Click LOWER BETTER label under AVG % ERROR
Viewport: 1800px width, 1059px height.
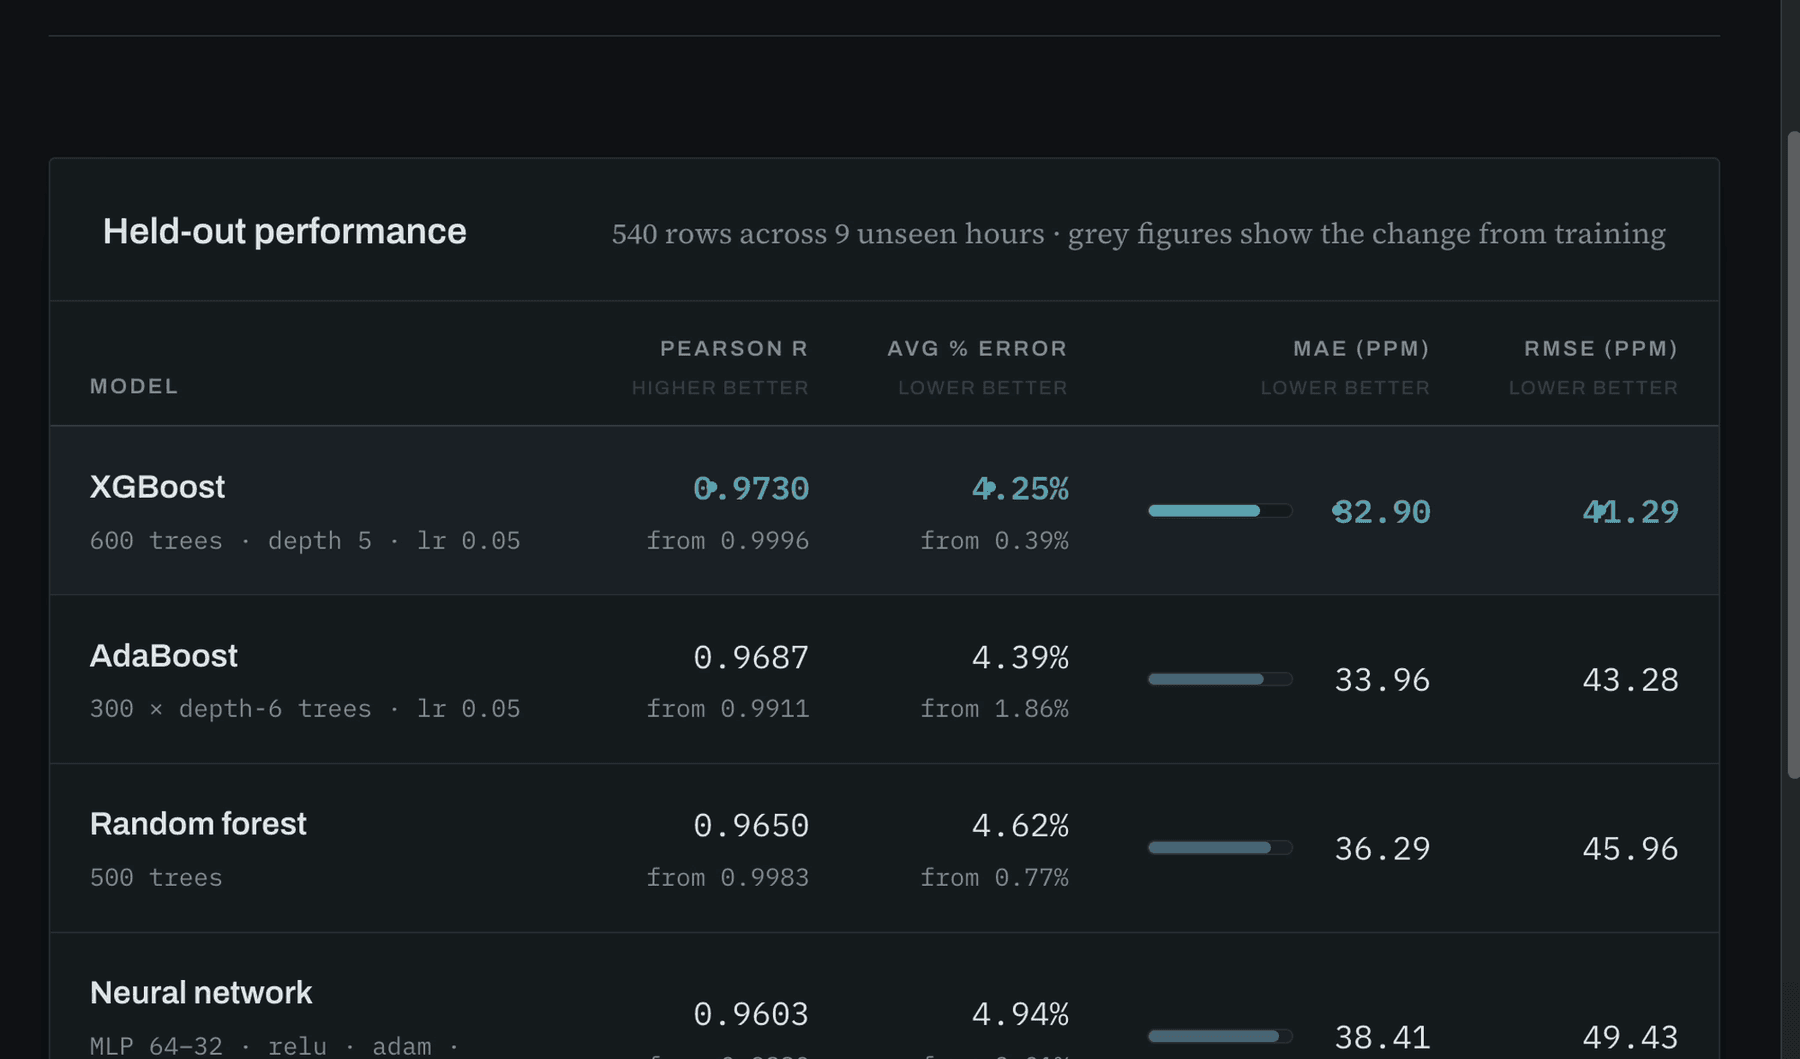[x=983, y=388]
